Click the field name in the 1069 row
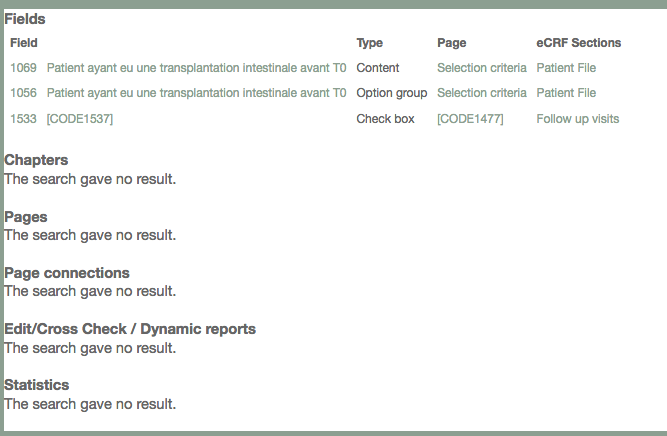This screenshot has height=436, width=667. coord(196,68)
